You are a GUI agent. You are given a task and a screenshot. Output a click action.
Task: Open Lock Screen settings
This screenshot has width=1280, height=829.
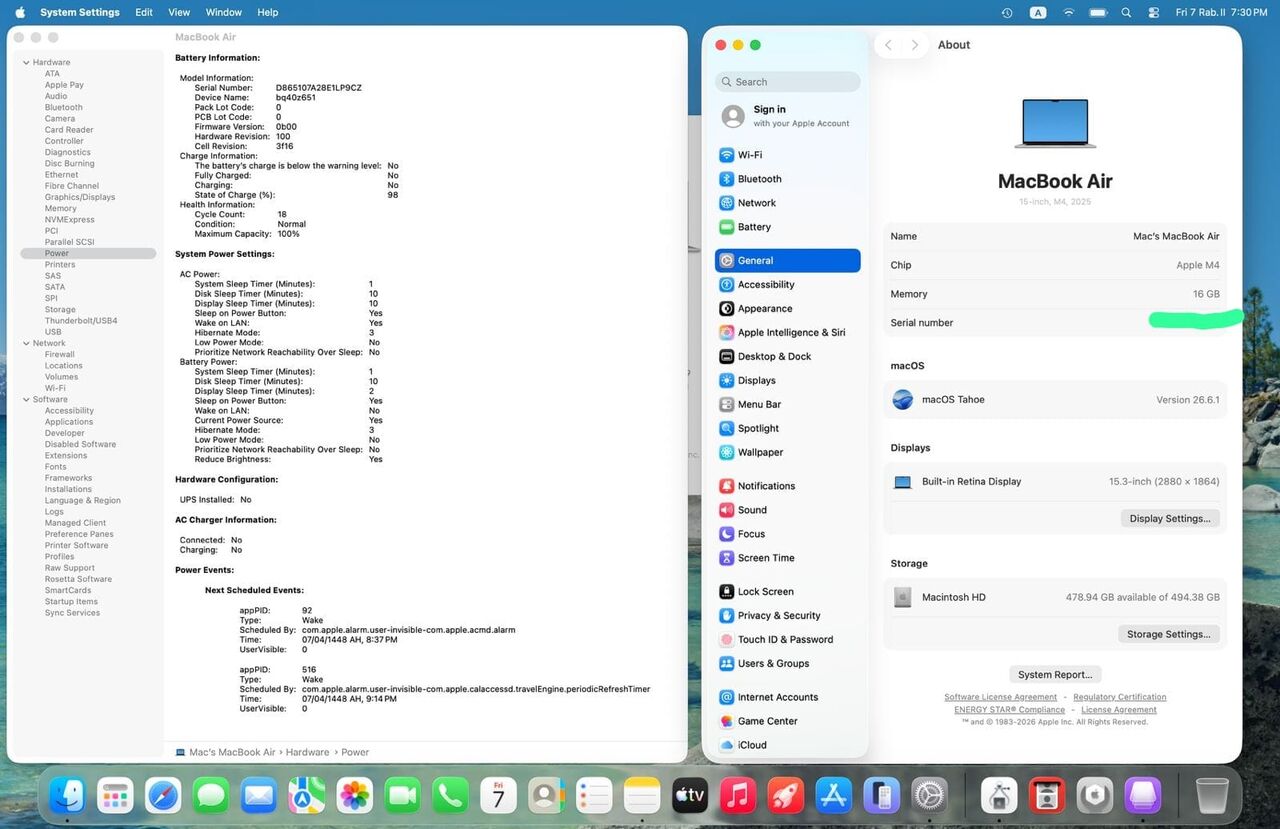pos(787,591)
